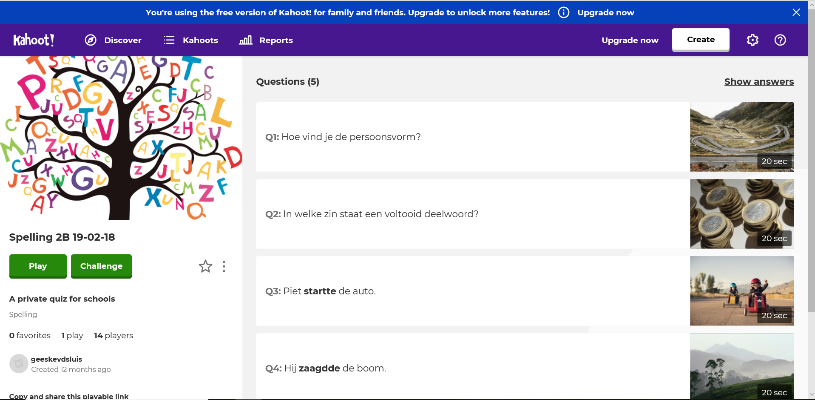Expand question Q1 about persoonsvorm
The width and height of the screenshot is (815, 400).
coord(472,136)
